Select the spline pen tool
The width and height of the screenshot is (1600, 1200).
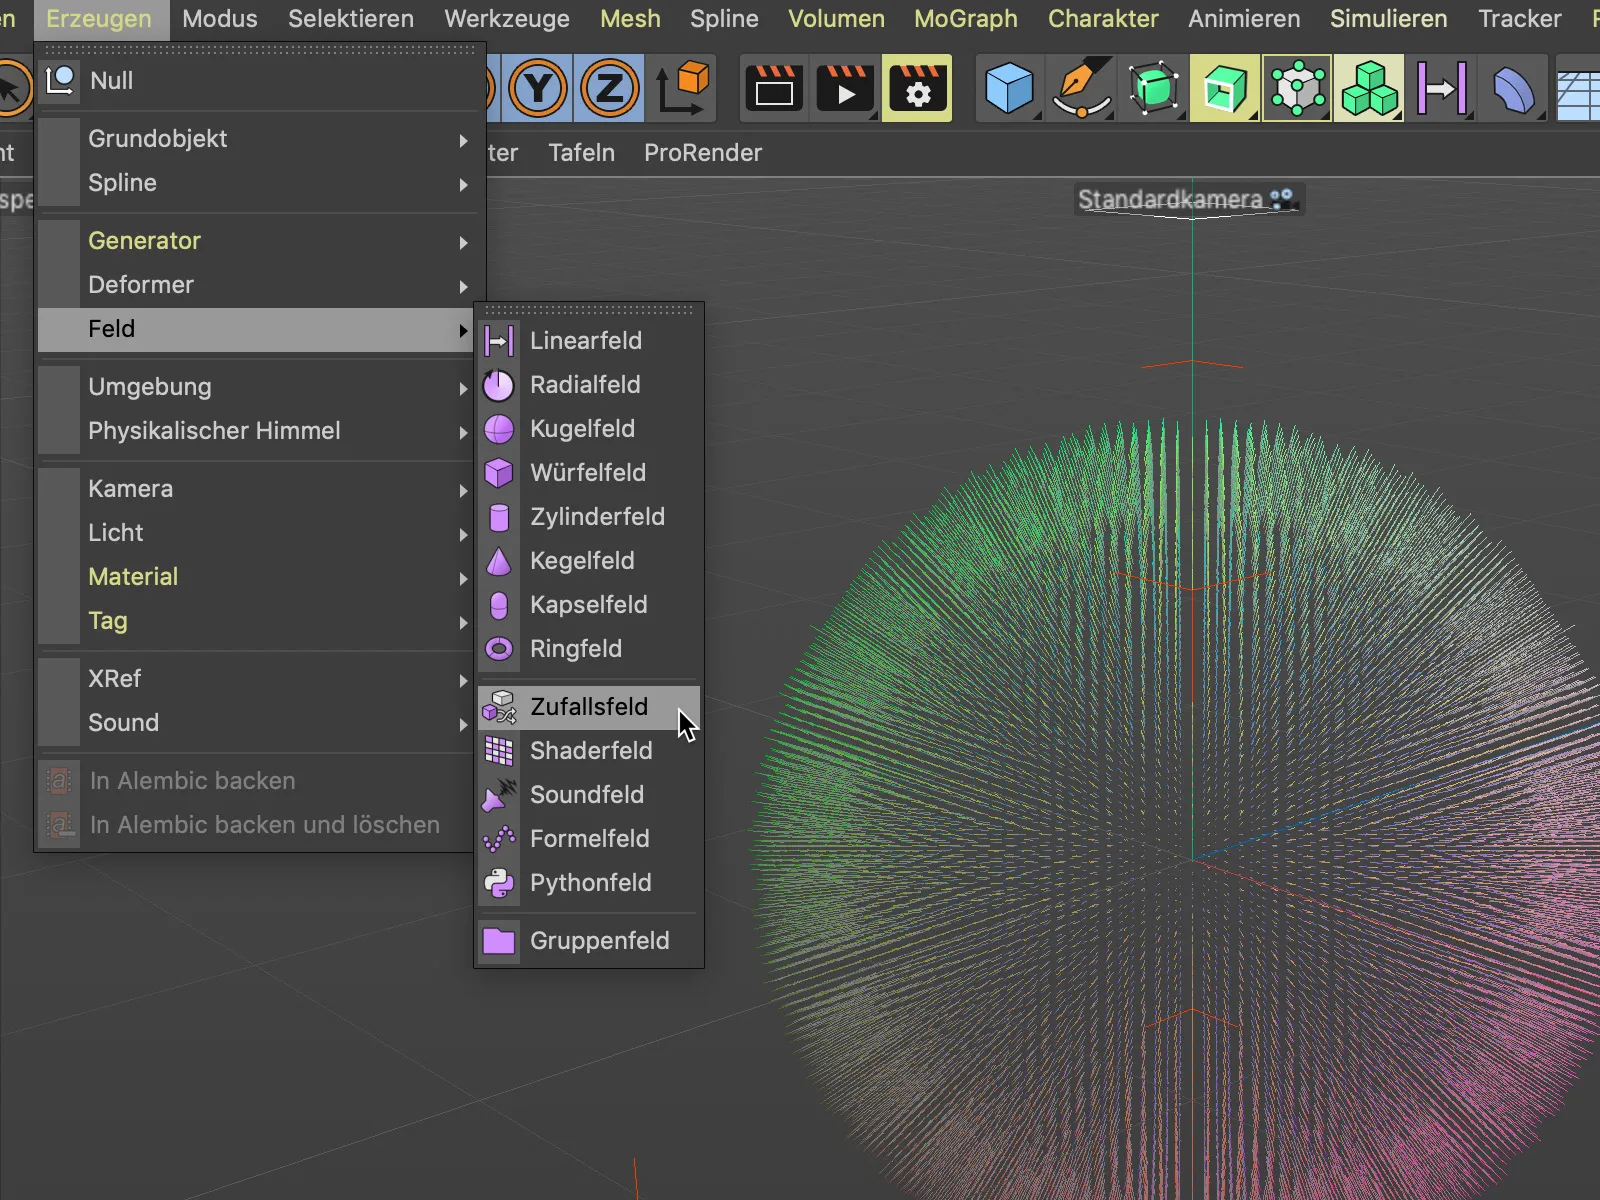coord(1081,89)
